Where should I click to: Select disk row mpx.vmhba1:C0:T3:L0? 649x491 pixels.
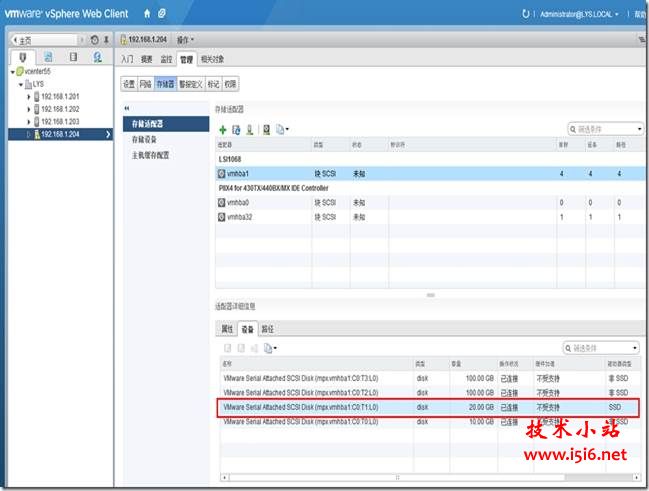[x=428, y=378]
